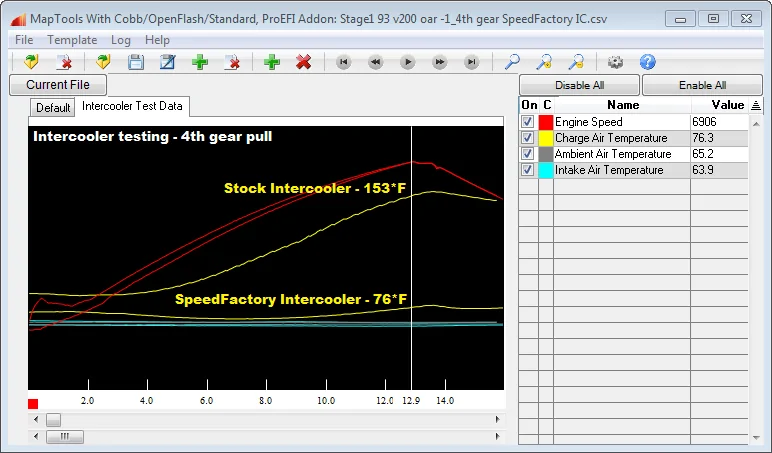Screen dimensions: 772x453
Task: Click the lower horizontal scrollbar thumb with grip
Action: coord(64,436)
